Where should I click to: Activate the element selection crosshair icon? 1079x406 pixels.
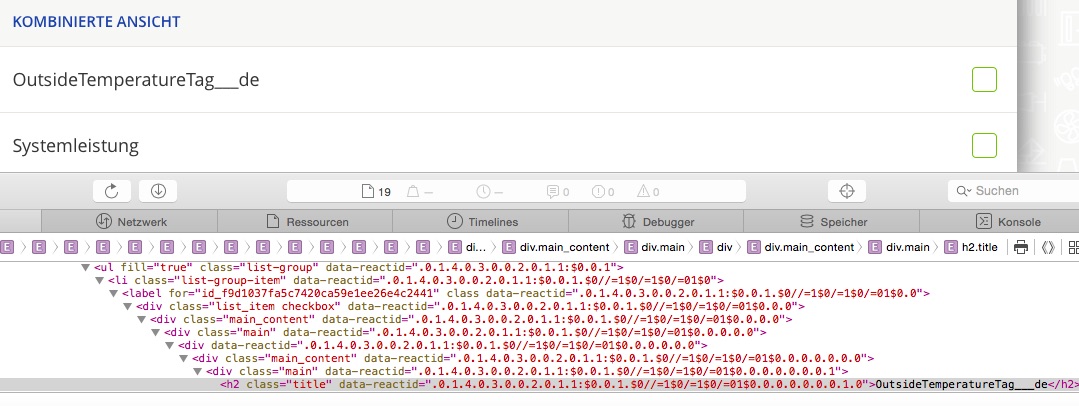[x=847, y=191]
